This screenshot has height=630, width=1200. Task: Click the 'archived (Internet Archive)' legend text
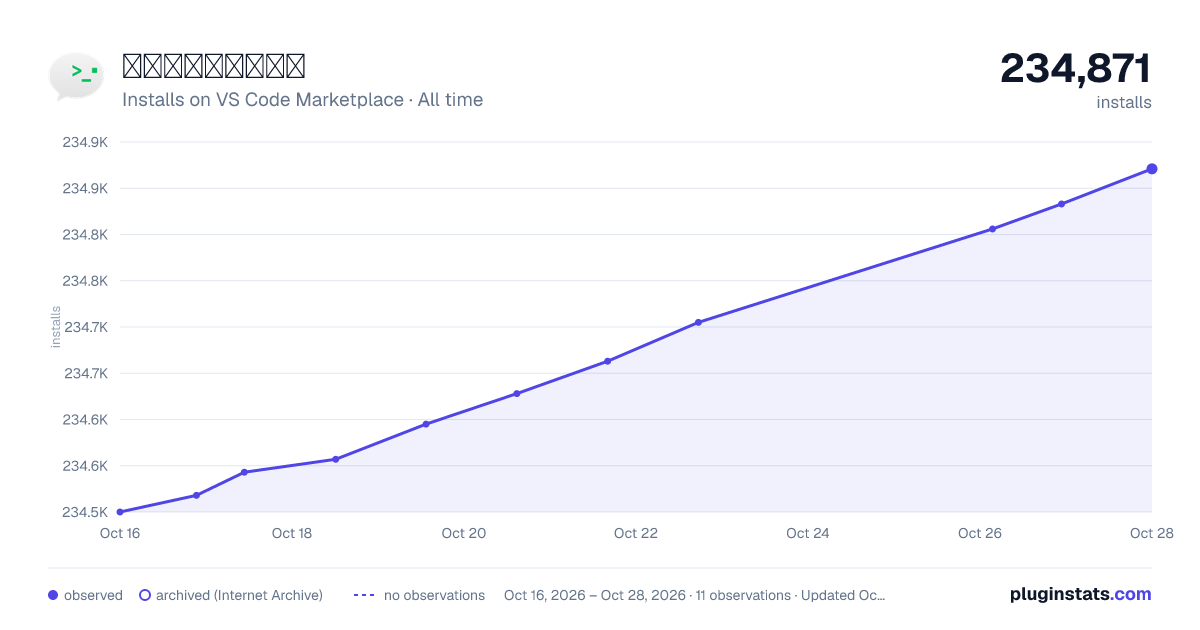click(x=239, y=595)
